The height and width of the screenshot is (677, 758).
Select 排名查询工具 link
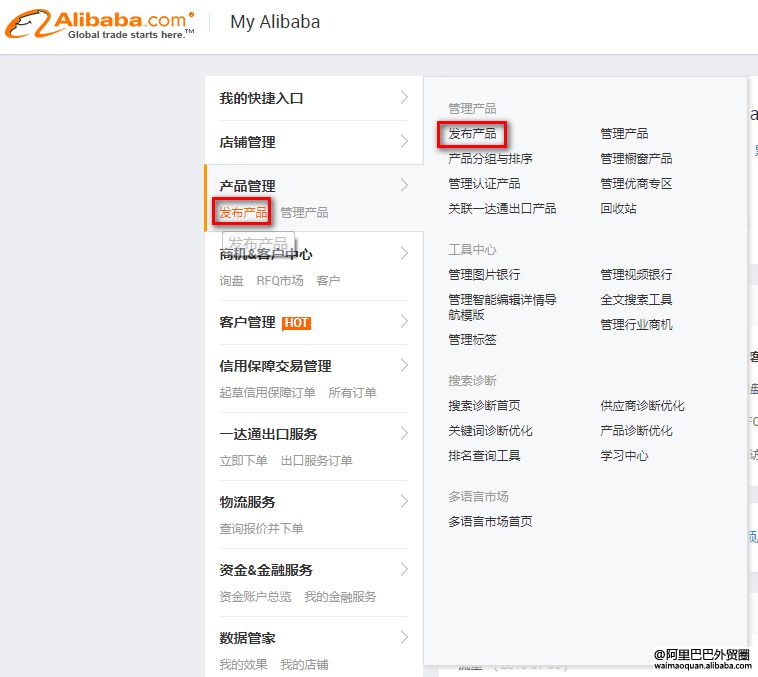pyautogui.click(x=484, y=456)
